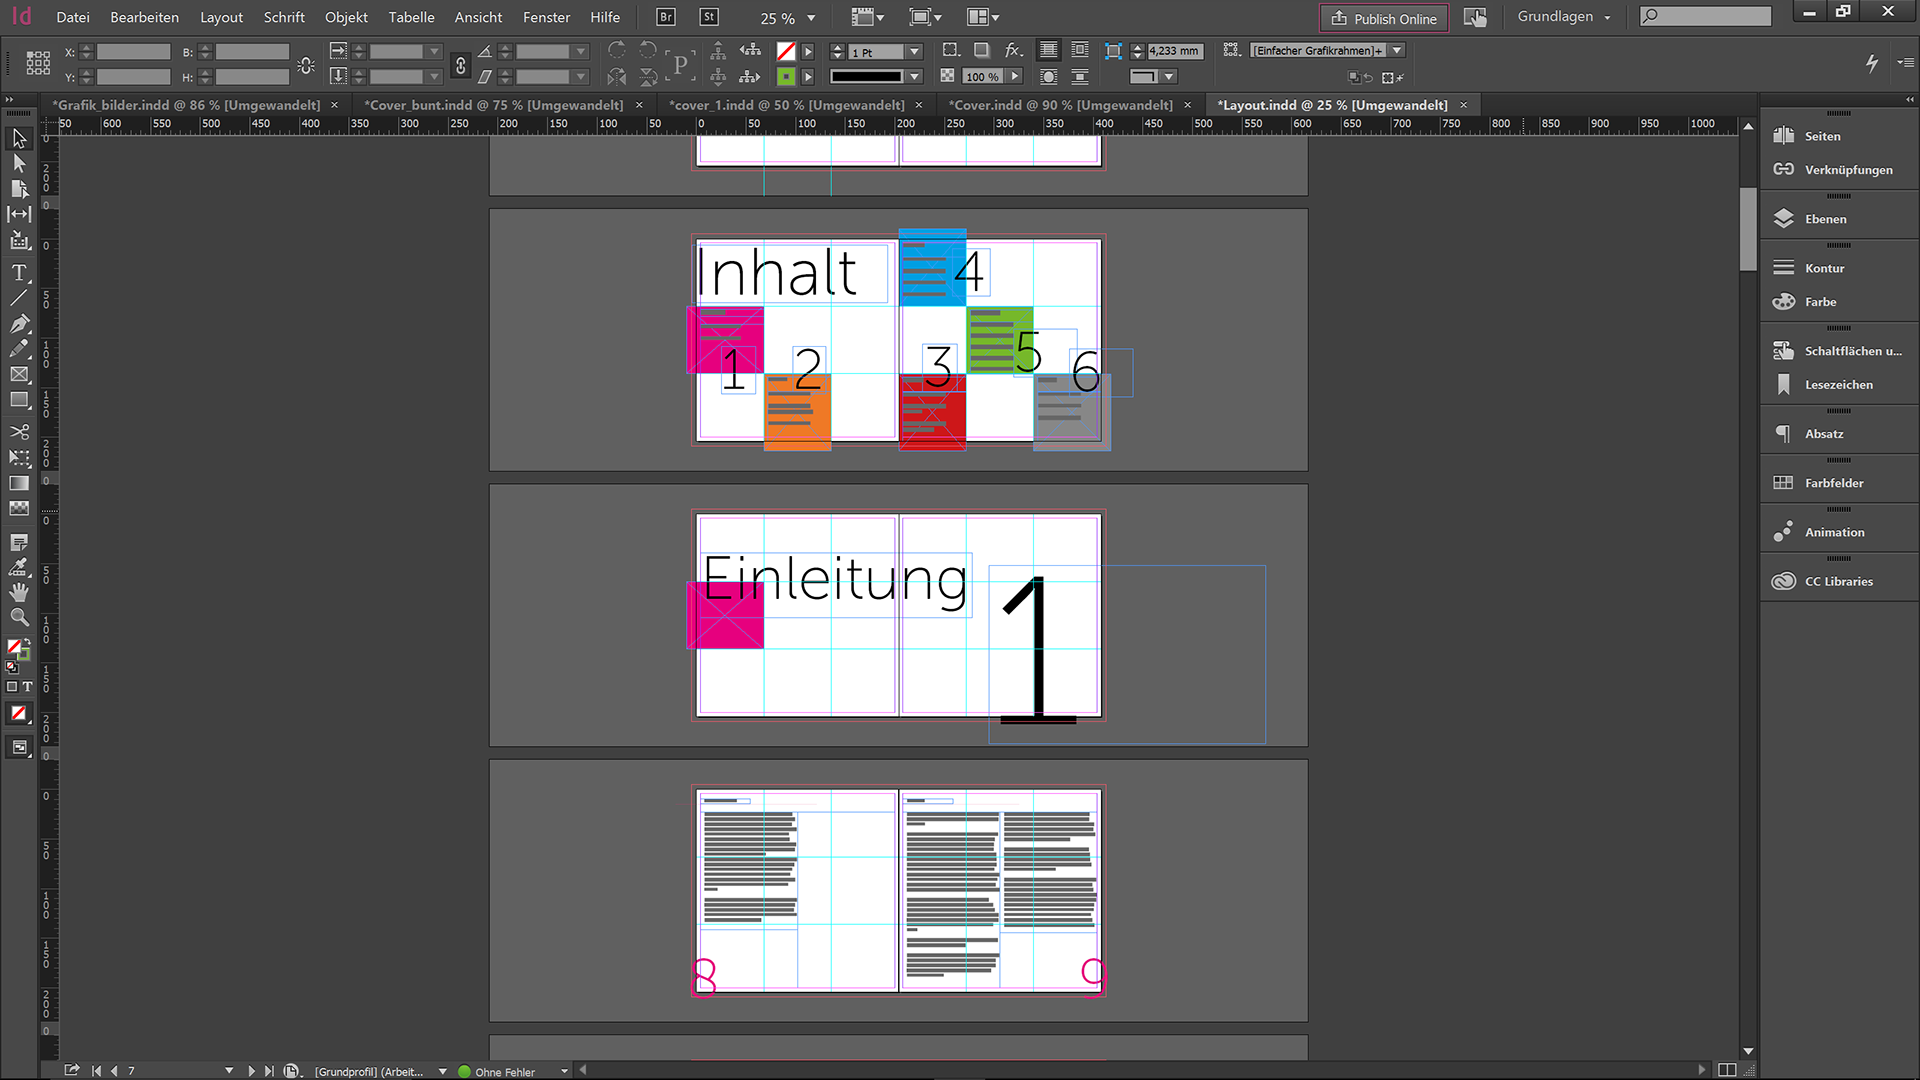Image resolution: width=1920 pixels, height=1080 pixels.
Task: Open the CC Libraries panel
Action: [x=1838, y=581]
